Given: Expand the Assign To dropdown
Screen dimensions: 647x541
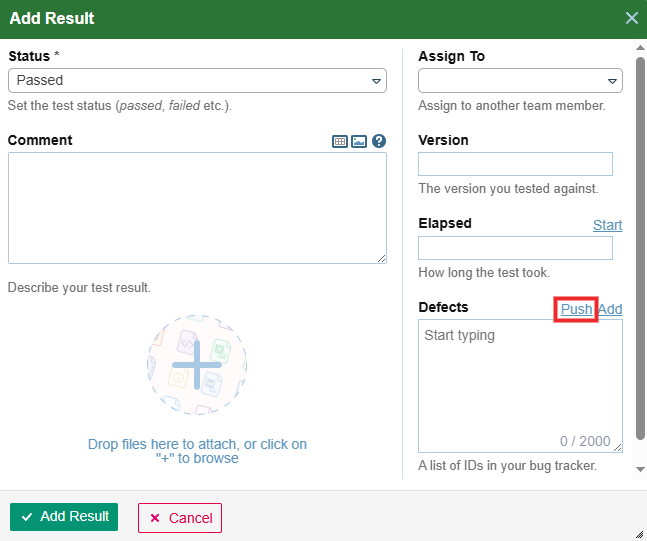Looking at the screenshot, I should 520,81.
